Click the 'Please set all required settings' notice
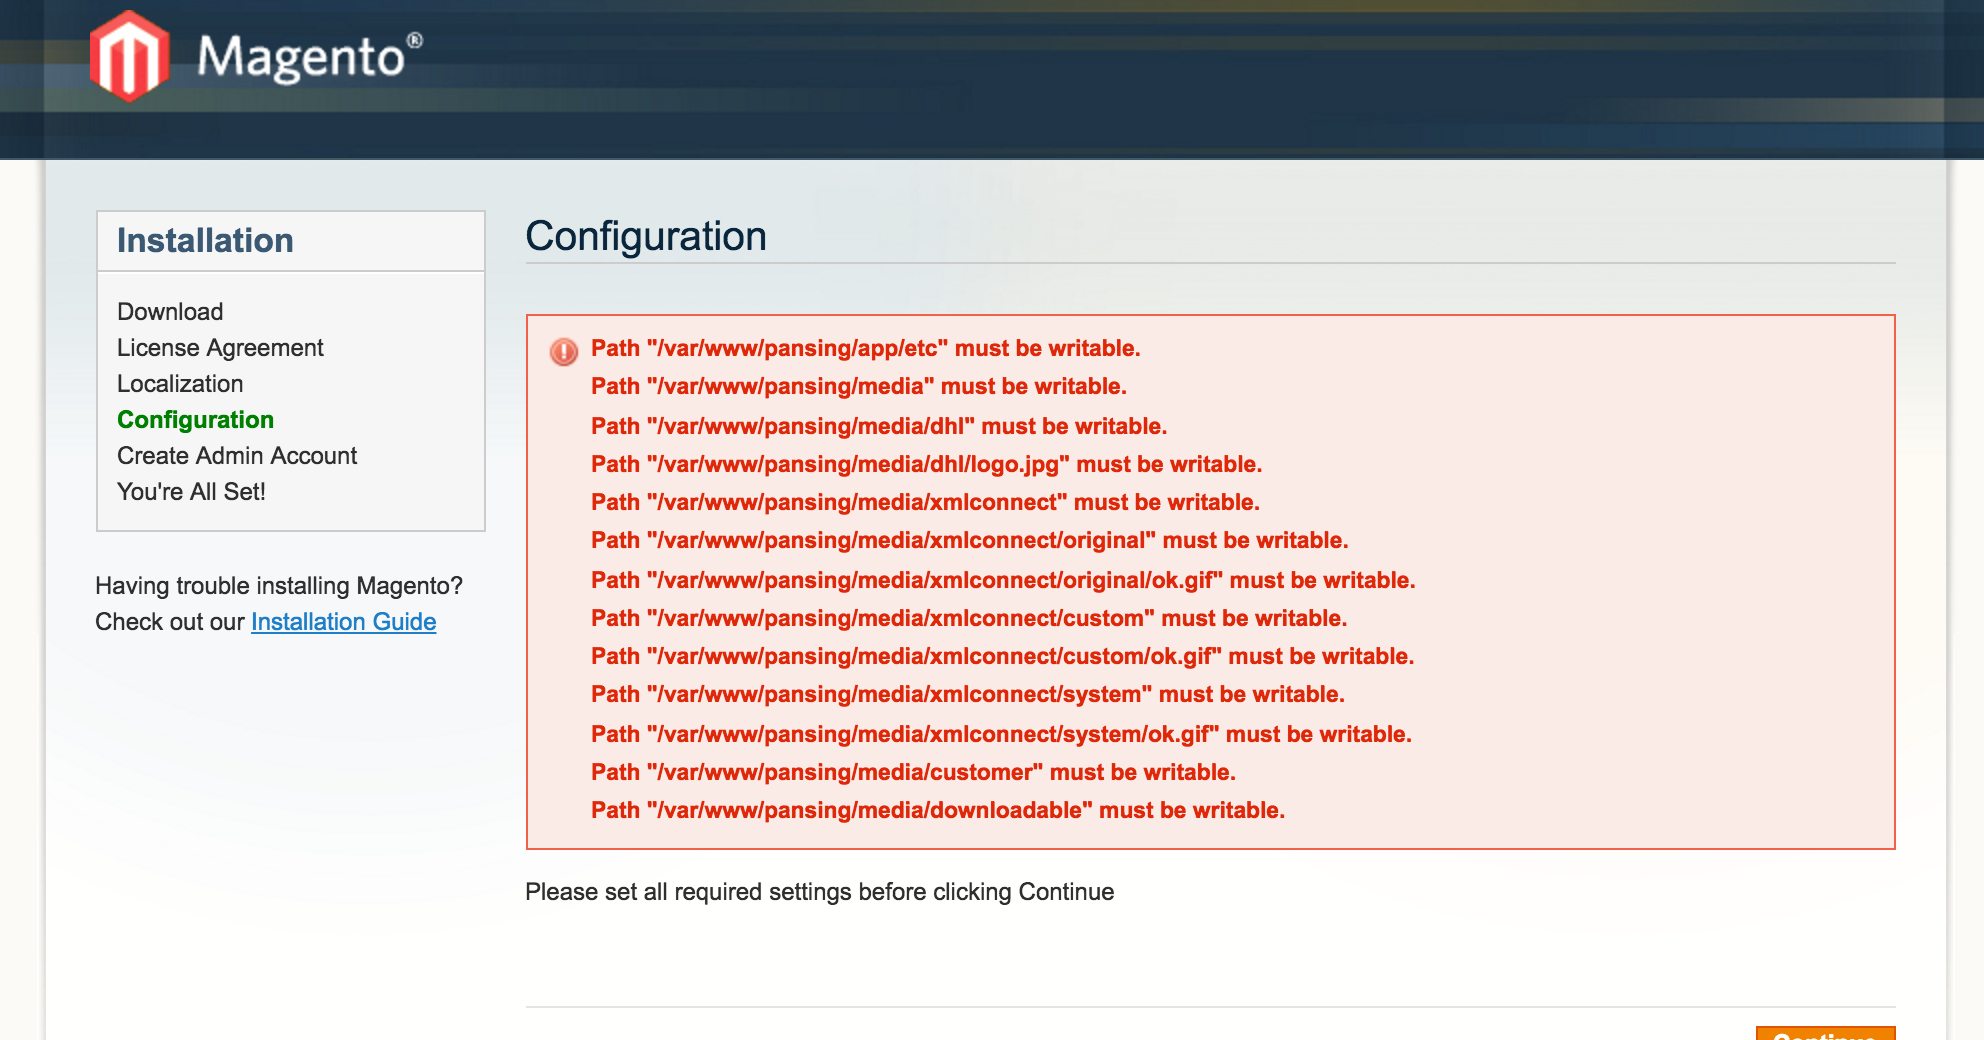The height and width of the screenshot is (1040, 1984). click(x=819, y=892)
